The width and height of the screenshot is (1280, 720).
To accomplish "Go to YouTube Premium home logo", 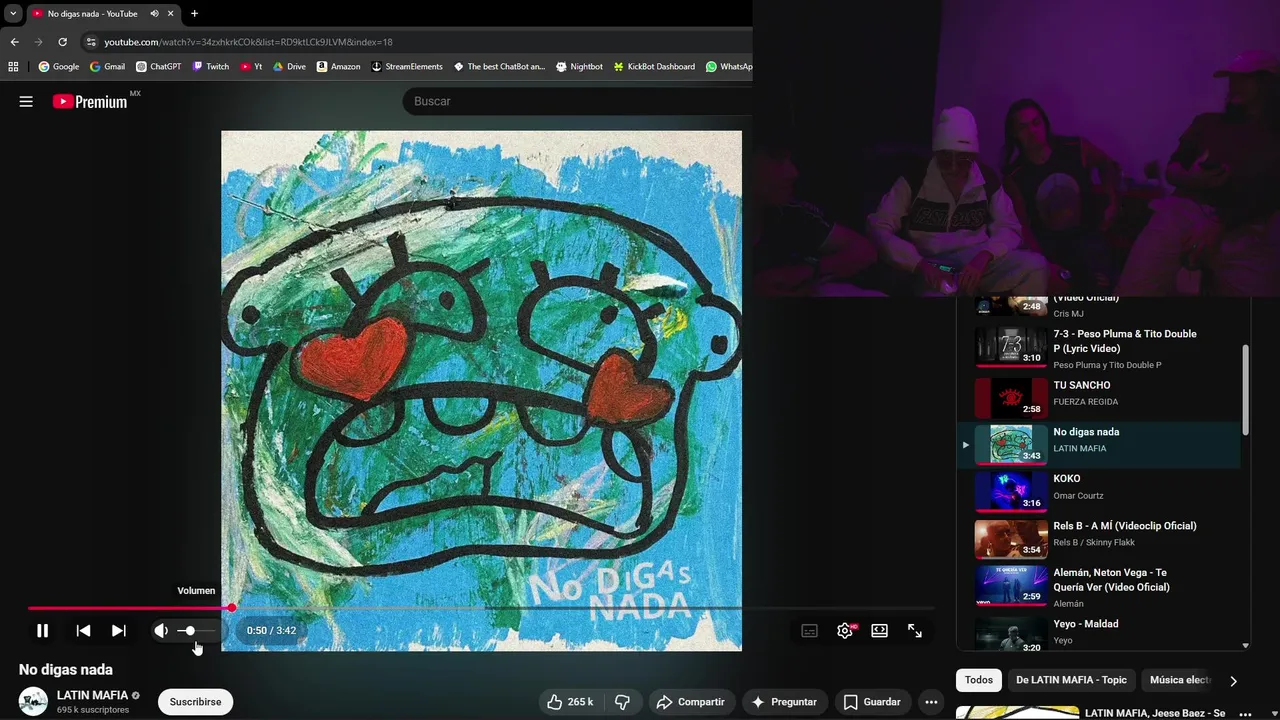I will pos(90,101).
